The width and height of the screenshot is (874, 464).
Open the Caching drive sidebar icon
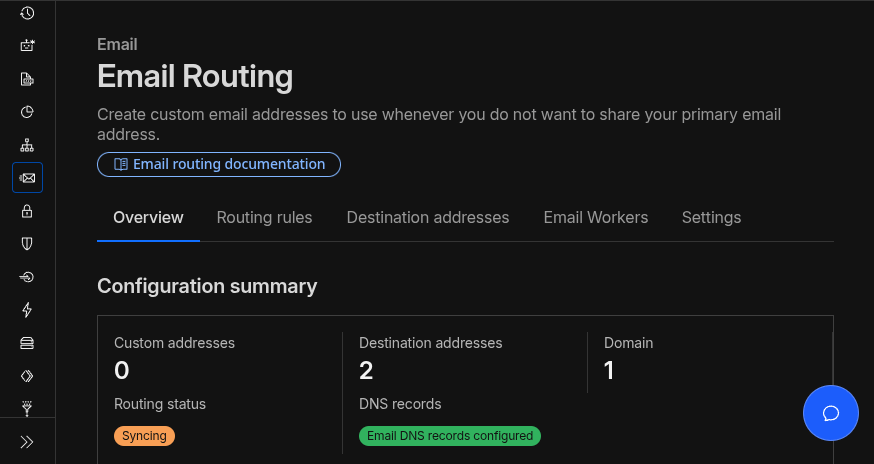tap(27, 343)
